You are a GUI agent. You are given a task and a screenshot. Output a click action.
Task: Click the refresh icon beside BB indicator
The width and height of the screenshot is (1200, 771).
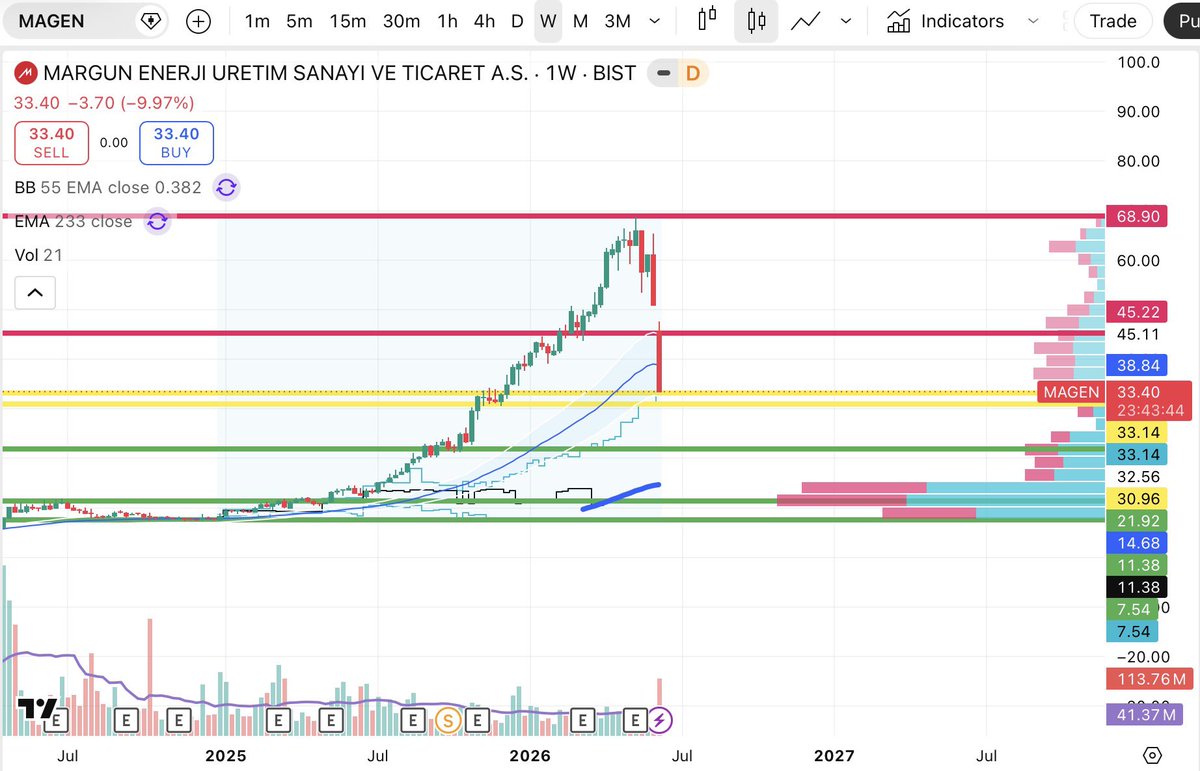pos(226,187)
